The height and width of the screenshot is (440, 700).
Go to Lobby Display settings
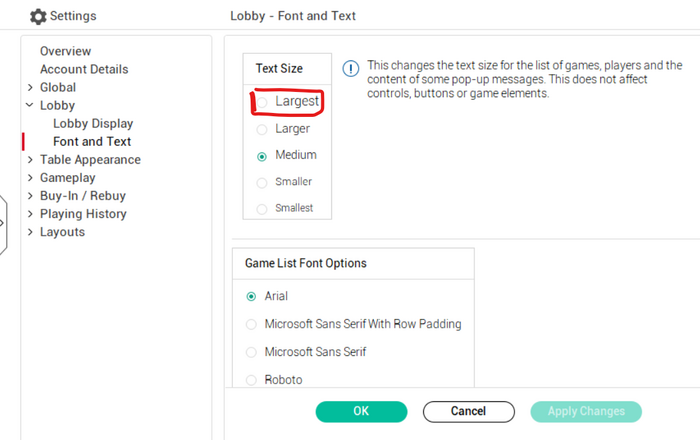point(93,124)
